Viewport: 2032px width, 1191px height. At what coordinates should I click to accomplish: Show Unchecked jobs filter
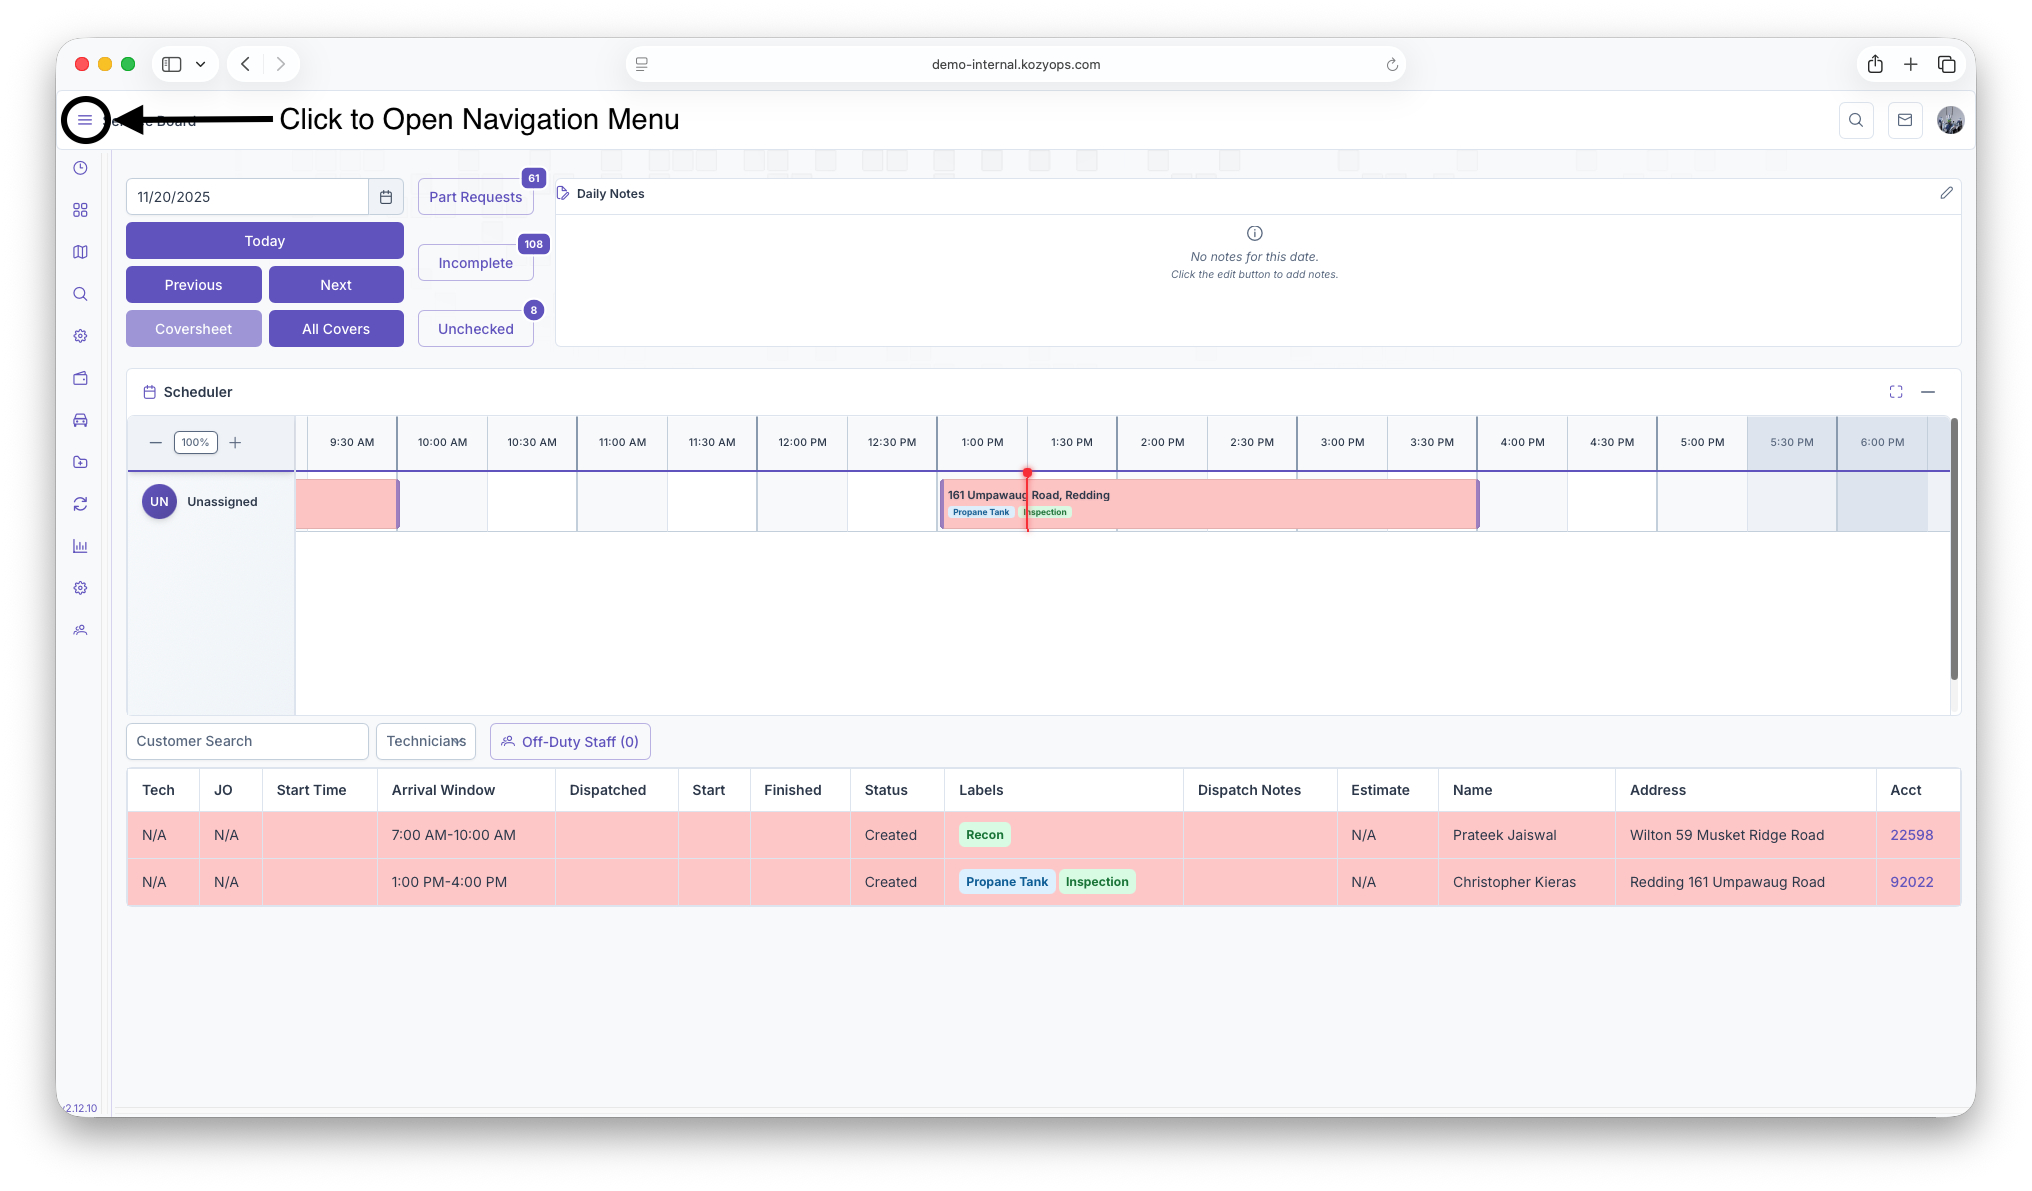click(476, 329)
